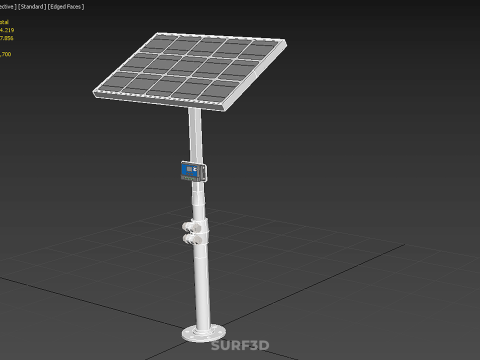Open the partially cut-off Perspective viewport label menu
480x360 pixels.
tap(8, 7)
